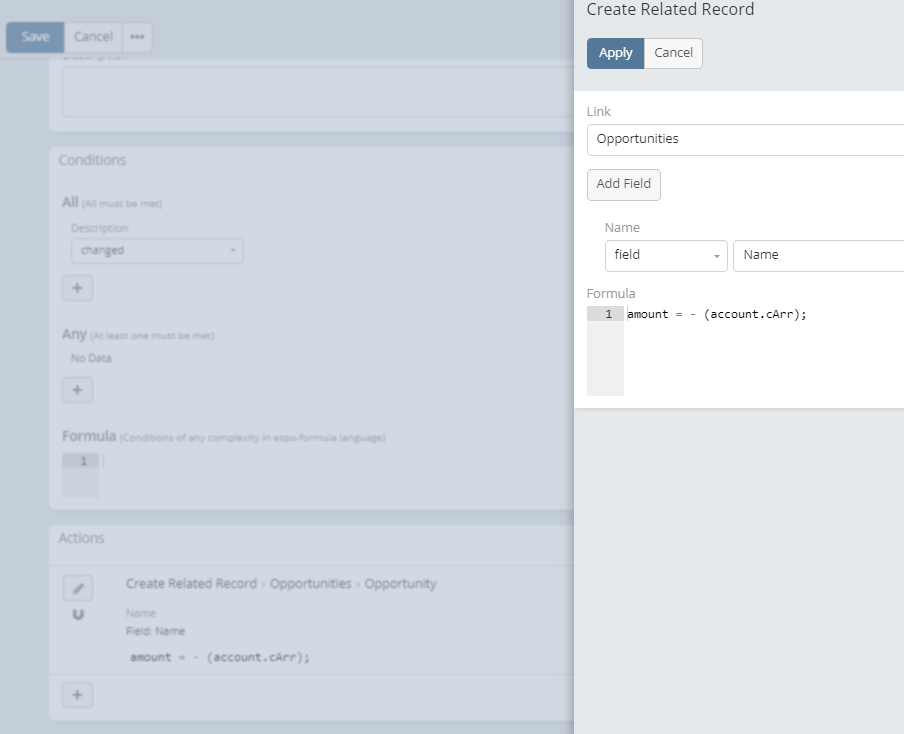Screen dimensions: 904x734
Task: Click the pencil edit icon in Actions
Action: [x=77, y=588]
